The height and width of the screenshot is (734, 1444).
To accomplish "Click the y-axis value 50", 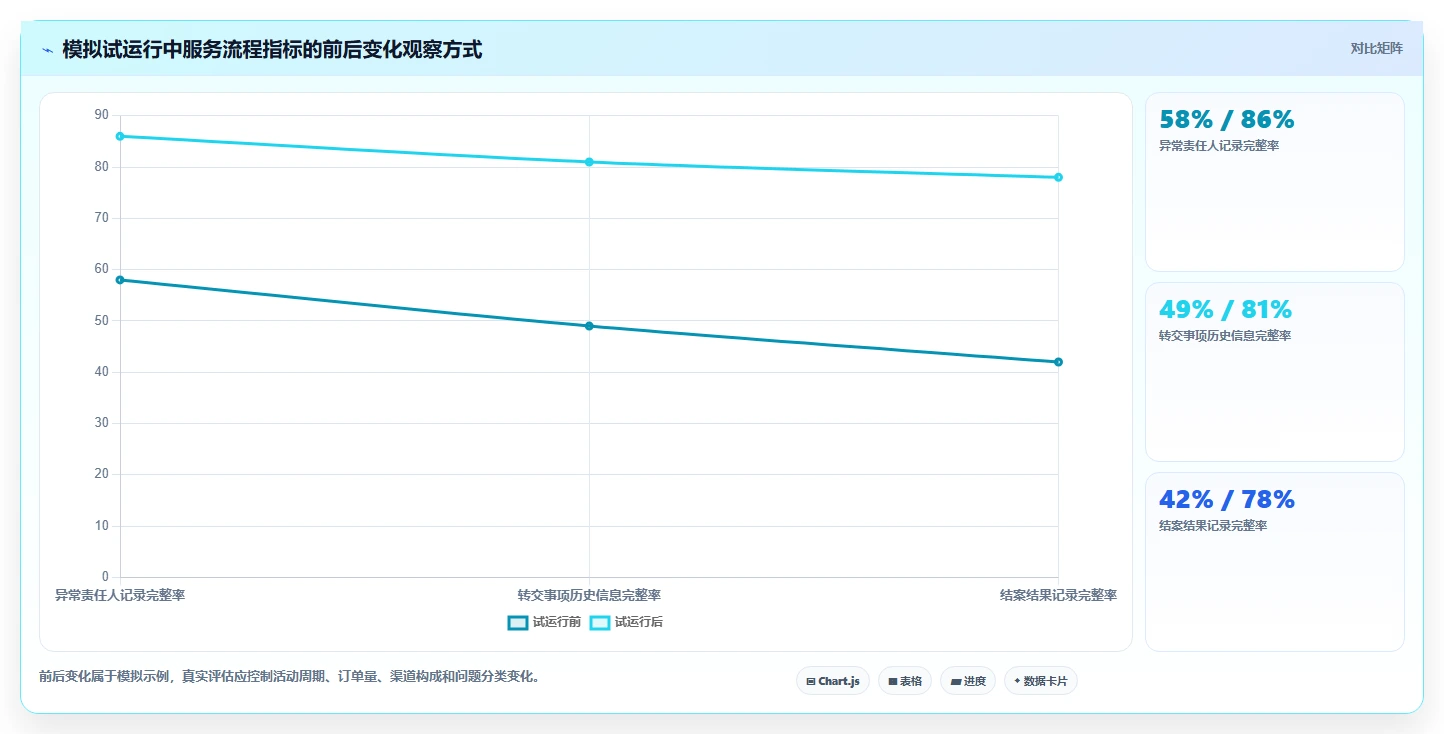I will tap(101, 321).
